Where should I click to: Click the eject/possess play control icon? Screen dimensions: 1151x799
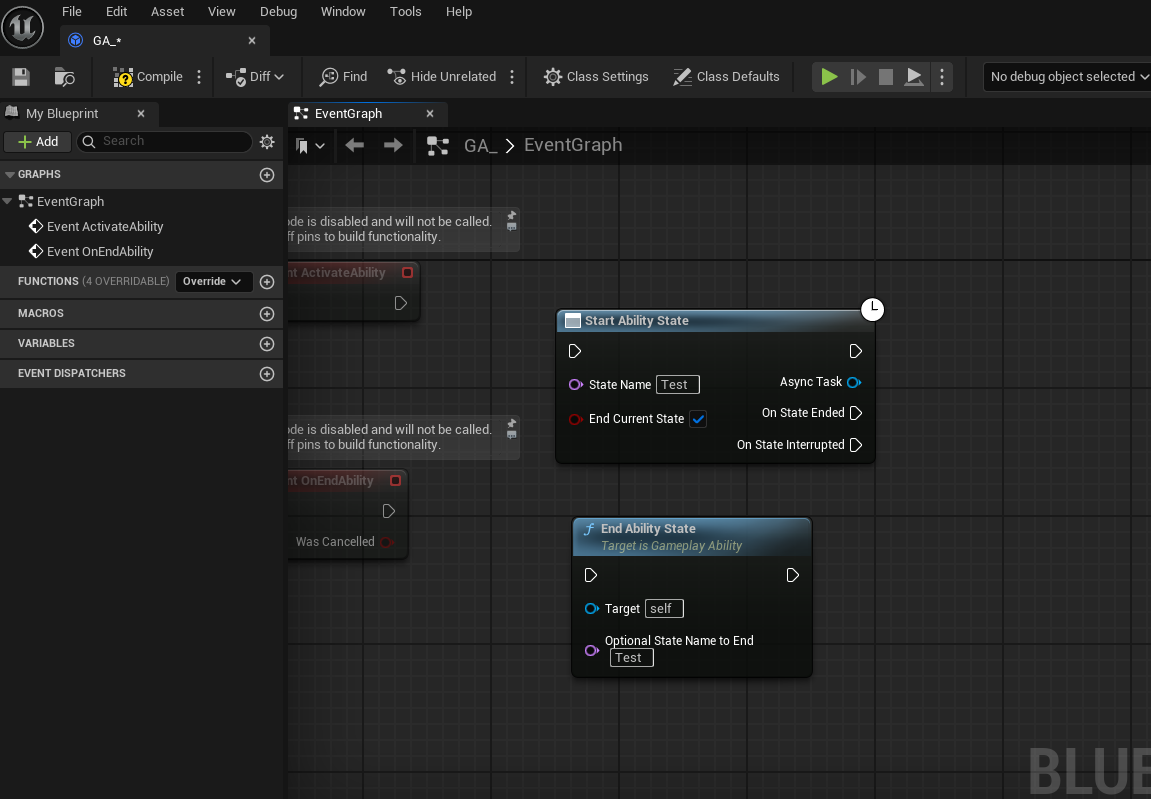pos(914,76)
